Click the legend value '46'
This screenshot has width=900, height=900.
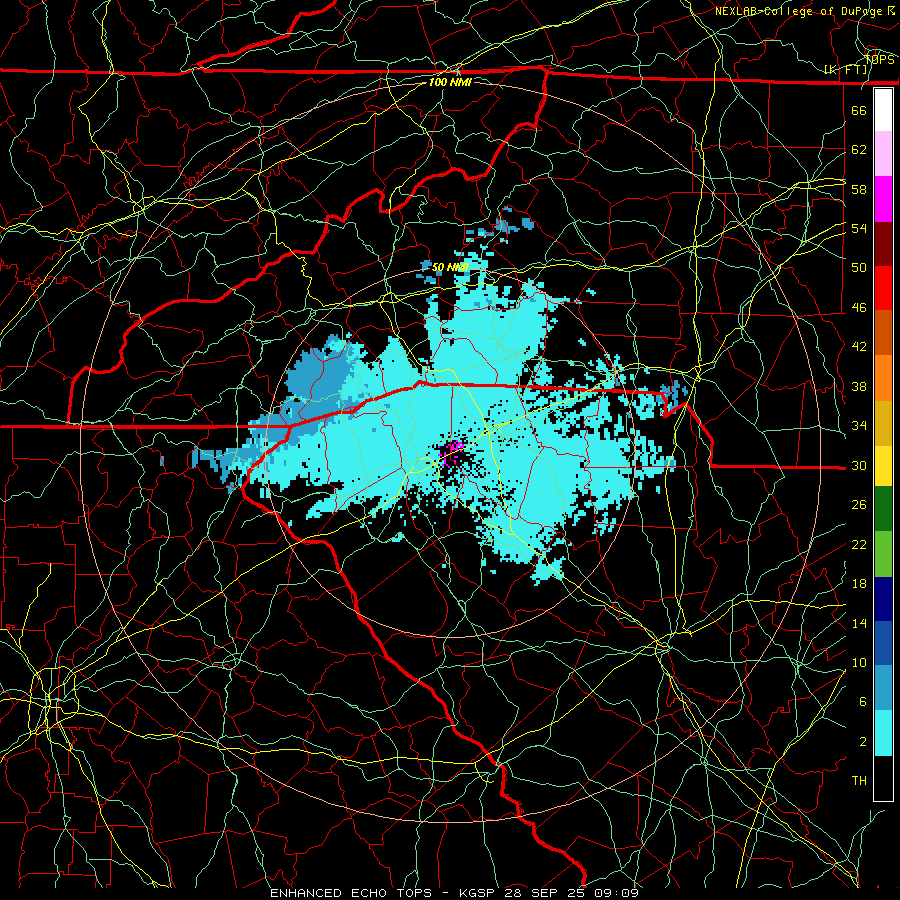(859, 308)
